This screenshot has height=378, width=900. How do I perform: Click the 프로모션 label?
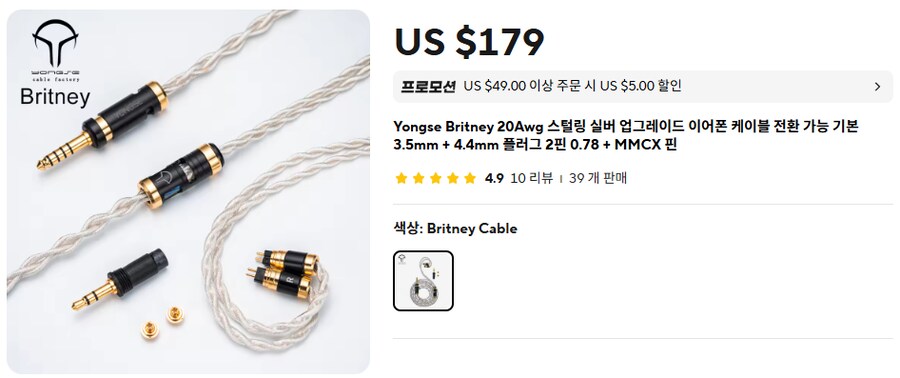coord(428,87)
